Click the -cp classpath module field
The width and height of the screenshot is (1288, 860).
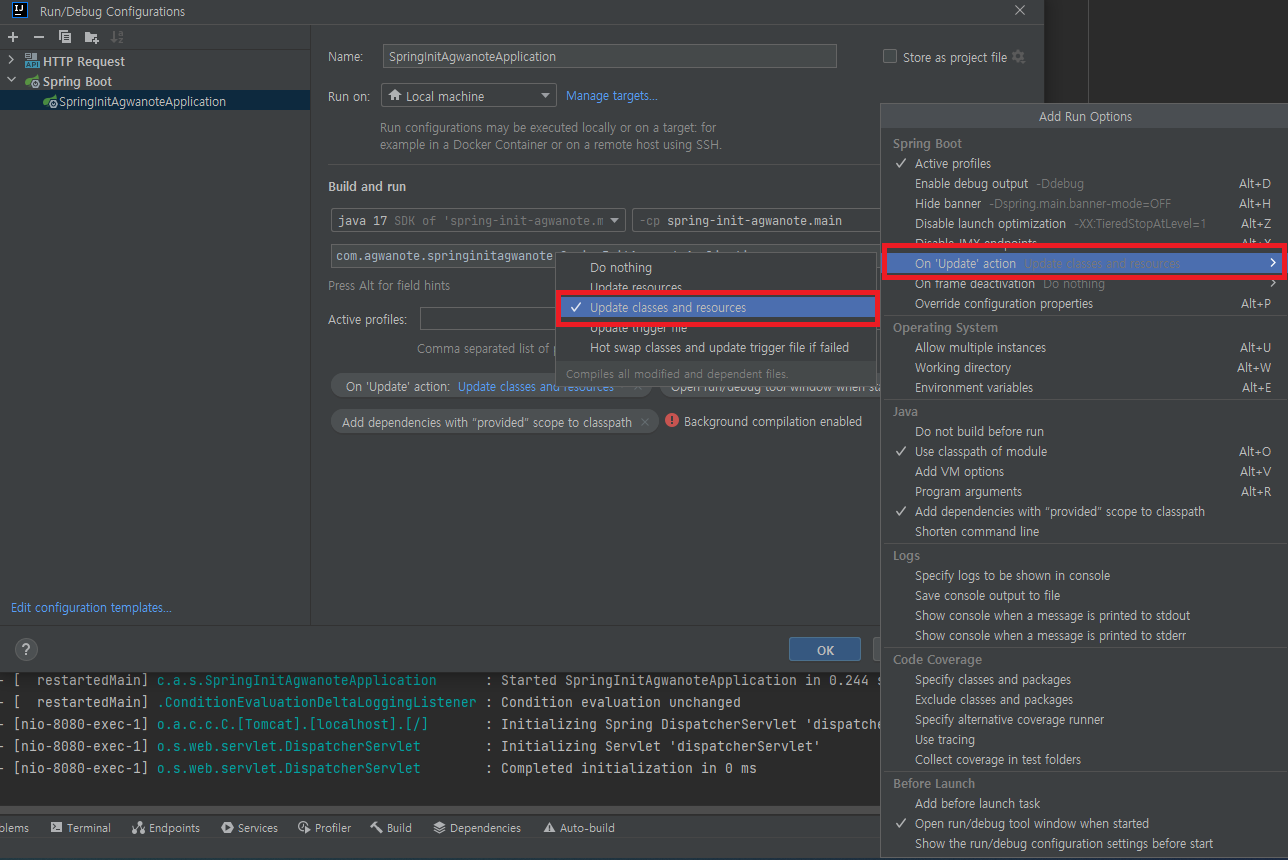[x=756, y=220]
